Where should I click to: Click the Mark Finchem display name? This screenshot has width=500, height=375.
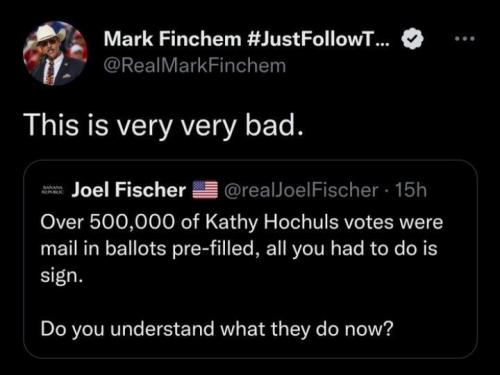172,38
